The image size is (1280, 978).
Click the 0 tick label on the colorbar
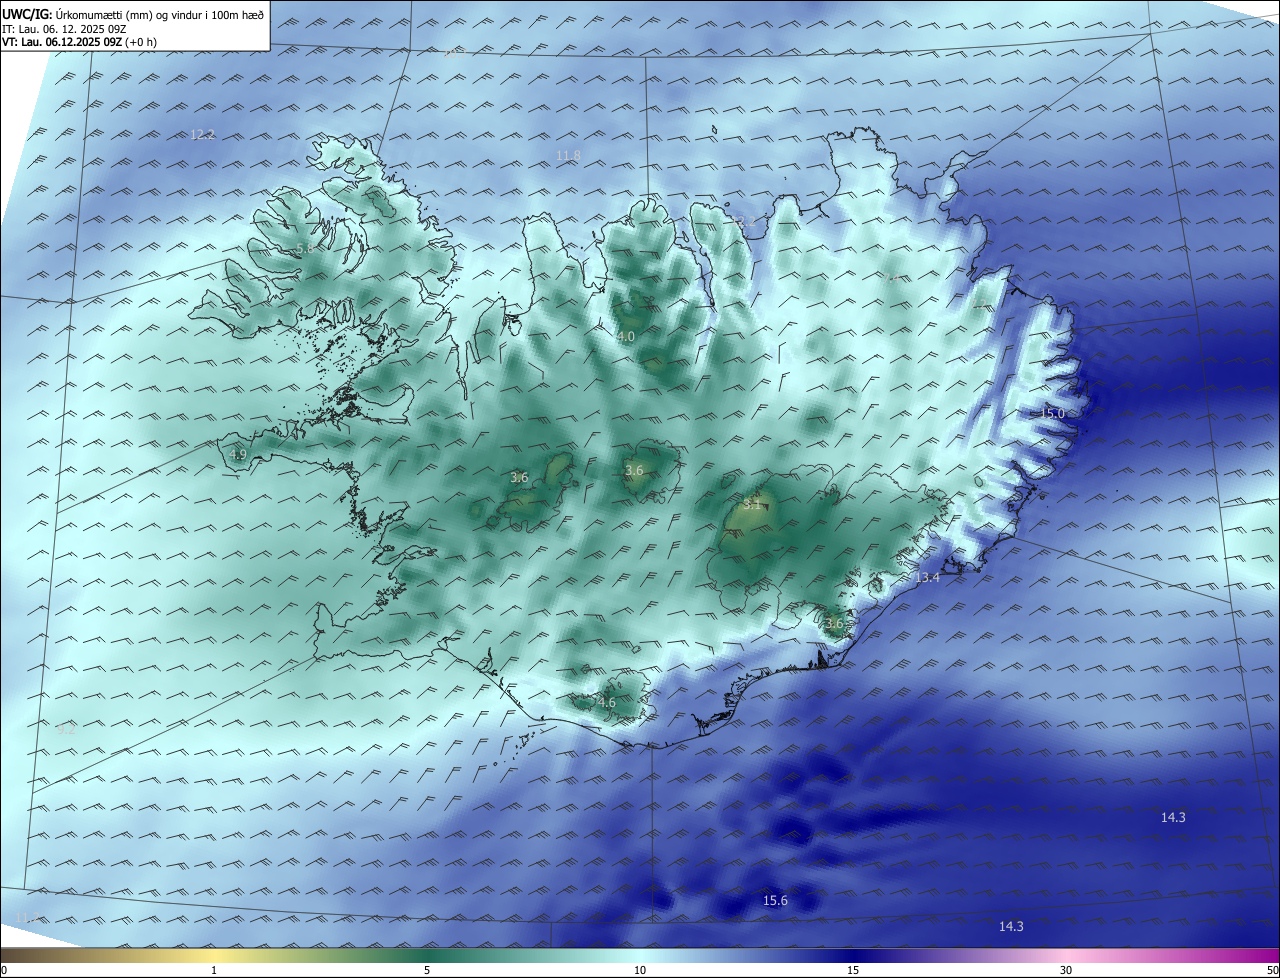(x=4, y=970)
